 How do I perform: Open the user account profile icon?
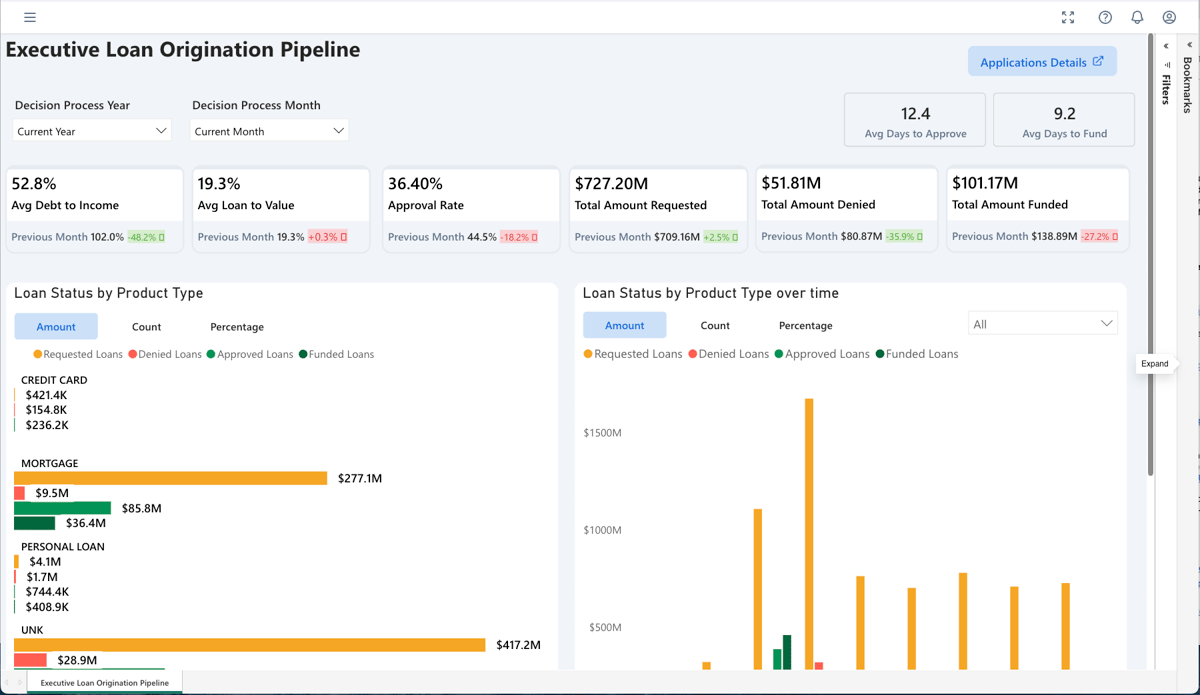pos(1169,17)
